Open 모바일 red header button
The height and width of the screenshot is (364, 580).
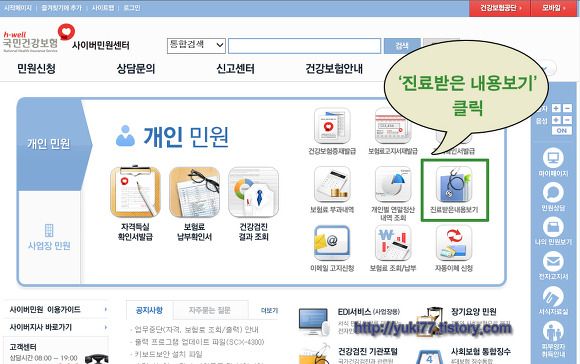click(553, 8)
